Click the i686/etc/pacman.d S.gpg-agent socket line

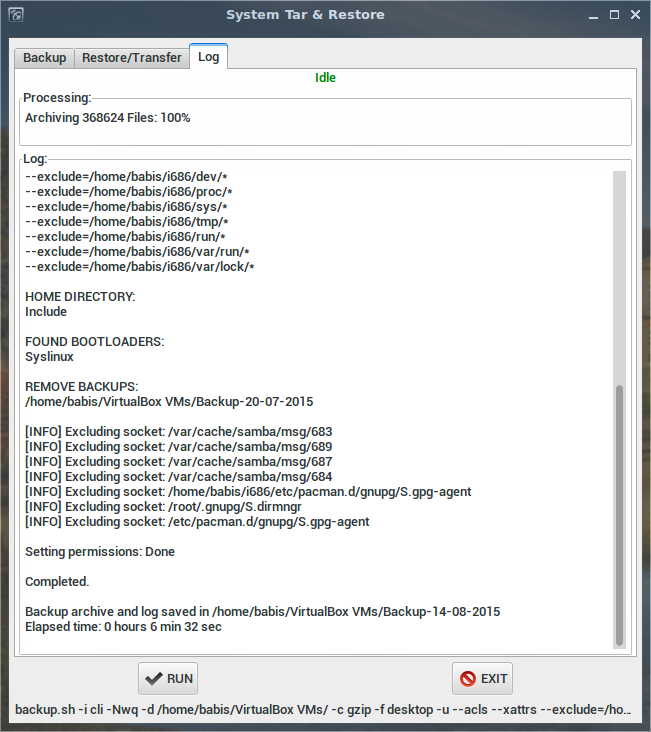[248, 492]
